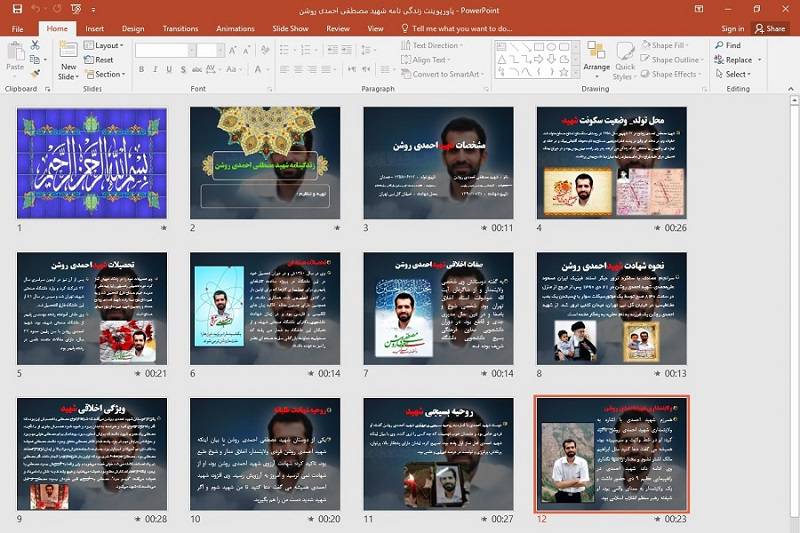The image size is (800, 533).
Task: Select slide 8 thumbnail with two photos
Action: point(611,307)
